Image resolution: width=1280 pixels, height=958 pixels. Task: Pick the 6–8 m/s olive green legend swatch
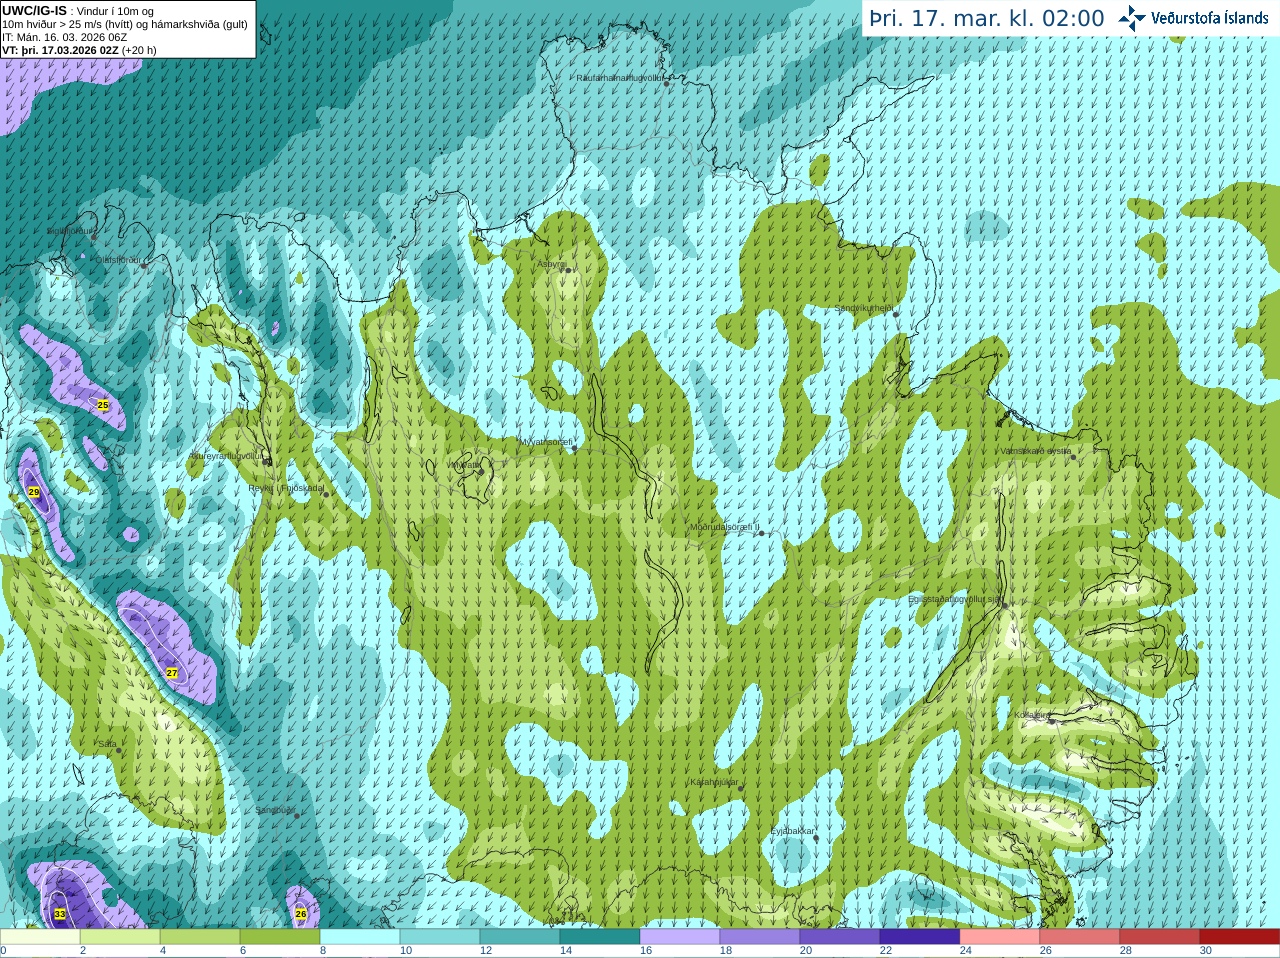click(280, 937)
